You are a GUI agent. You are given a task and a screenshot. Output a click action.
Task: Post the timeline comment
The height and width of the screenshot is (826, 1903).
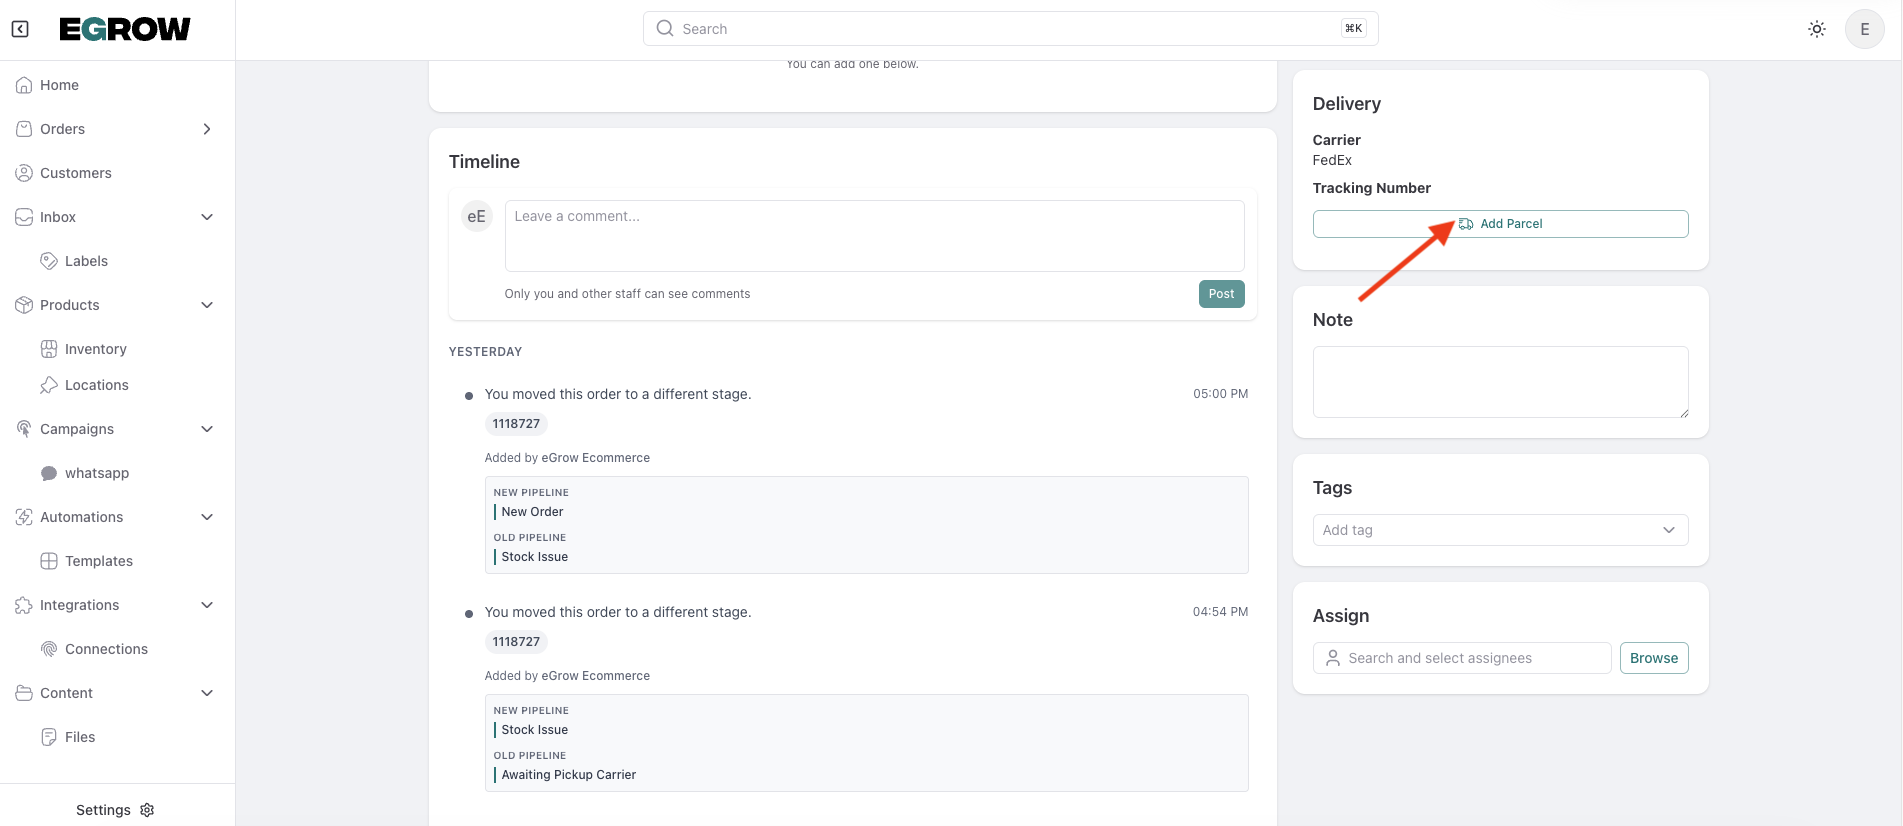click(x=1220, y=294)
